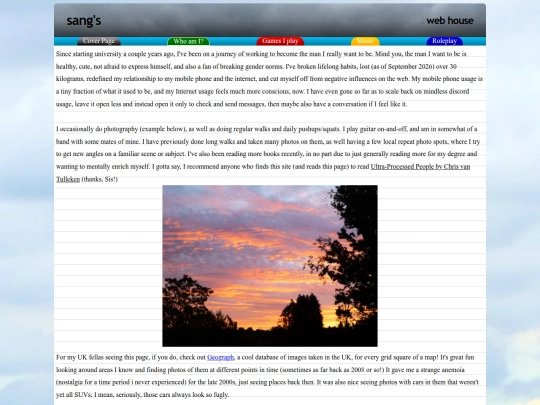Go to the Games I play tab

280,41
